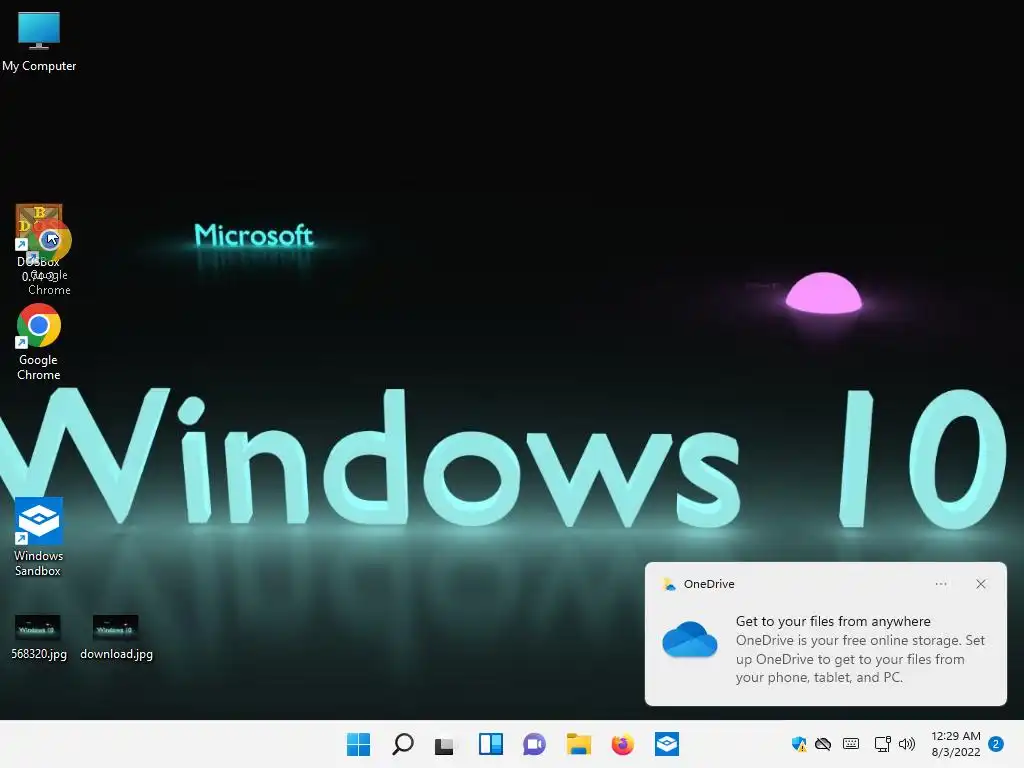This screenshot has width=1024, height=768.
Task: Click the OneDrive notification title
Action: 709,584
